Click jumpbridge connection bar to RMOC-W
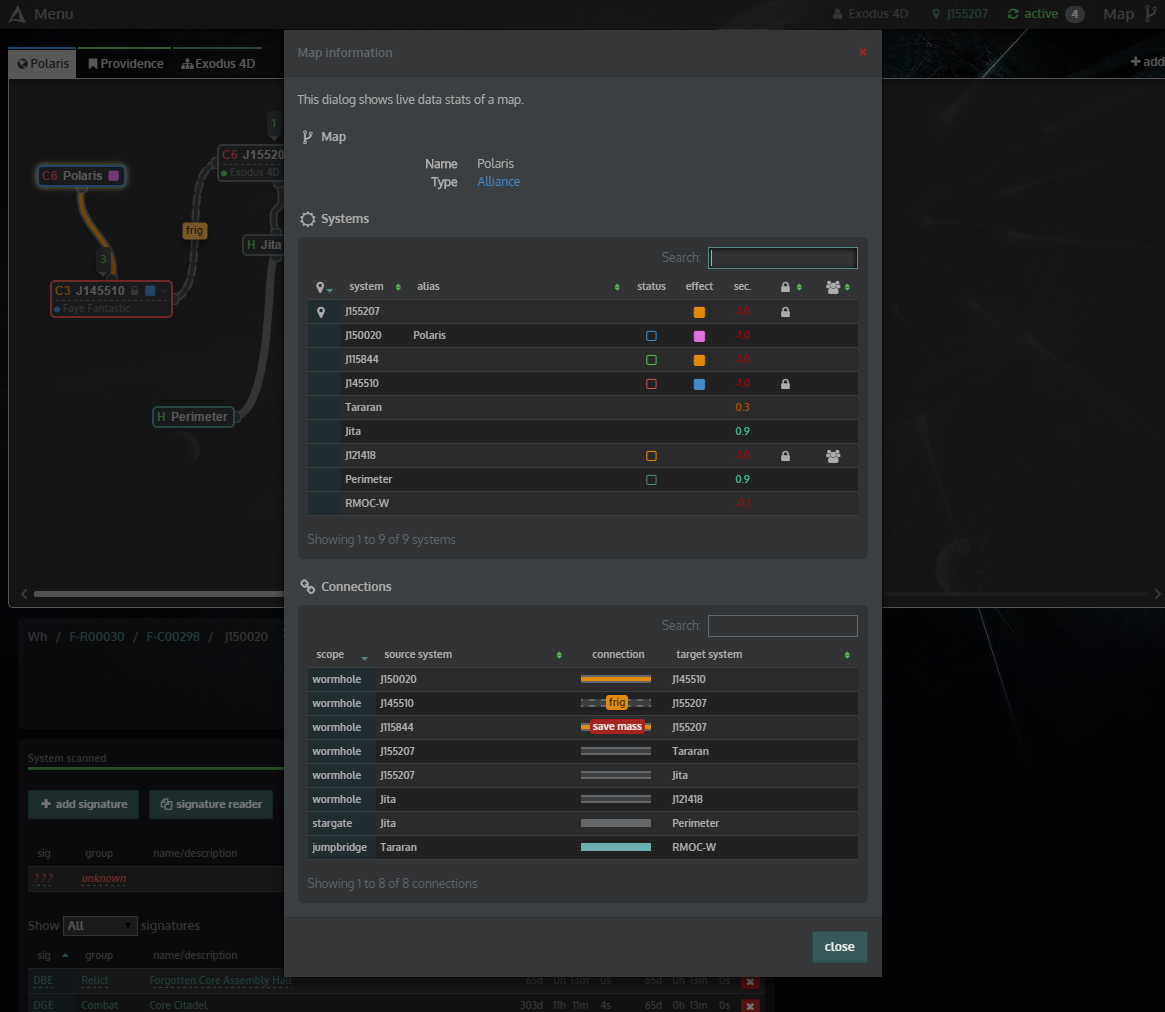 click(616, 847)
